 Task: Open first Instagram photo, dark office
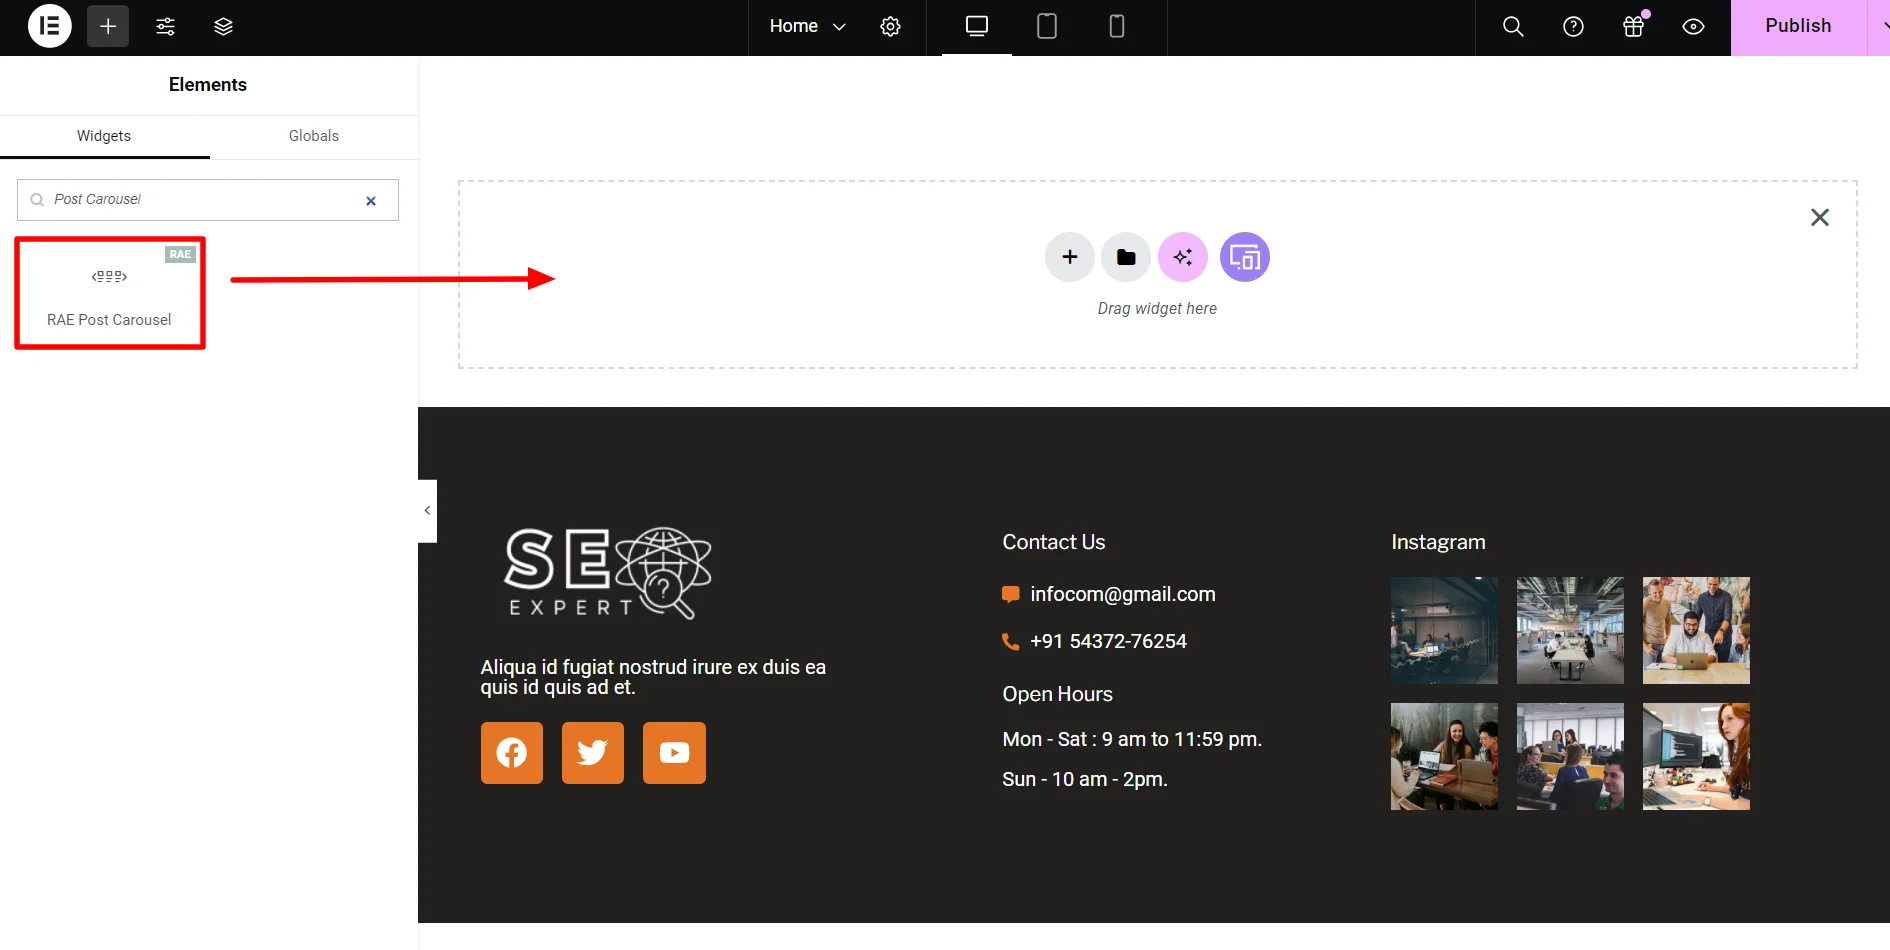[x=1444, y=630]
